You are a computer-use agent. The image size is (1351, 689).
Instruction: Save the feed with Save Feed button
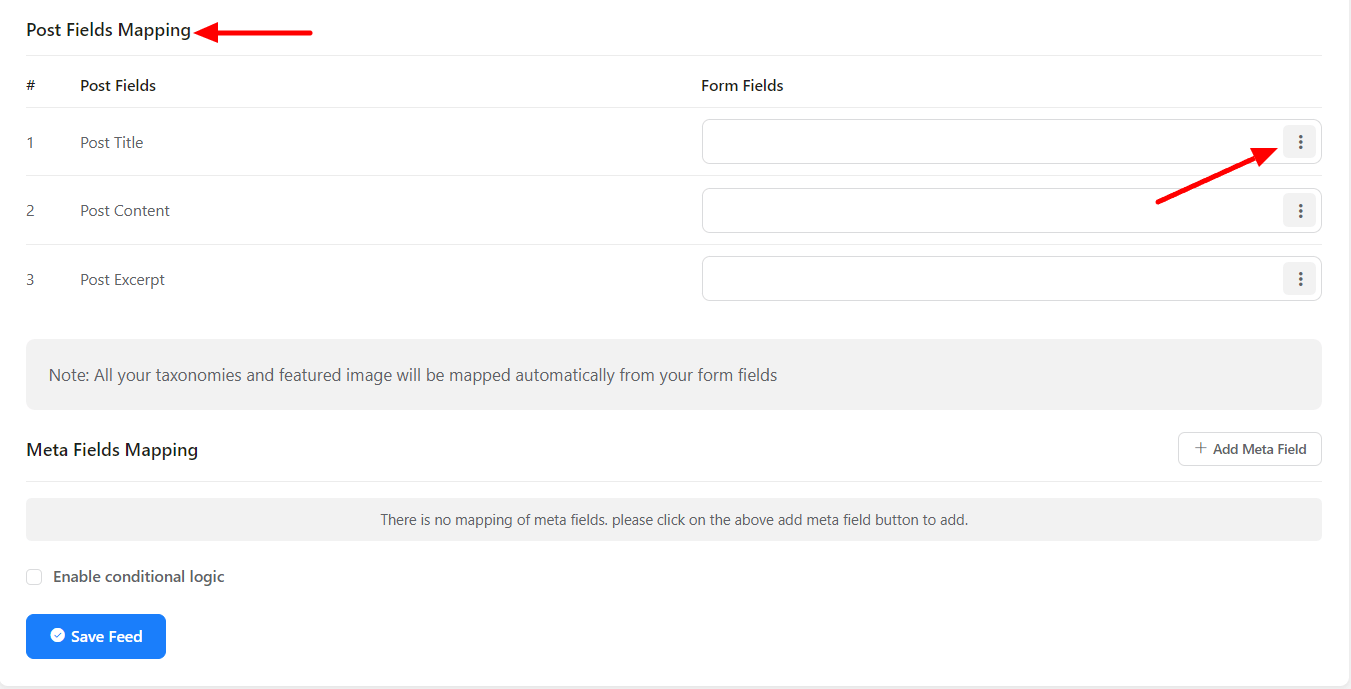[x=96, y=637]
